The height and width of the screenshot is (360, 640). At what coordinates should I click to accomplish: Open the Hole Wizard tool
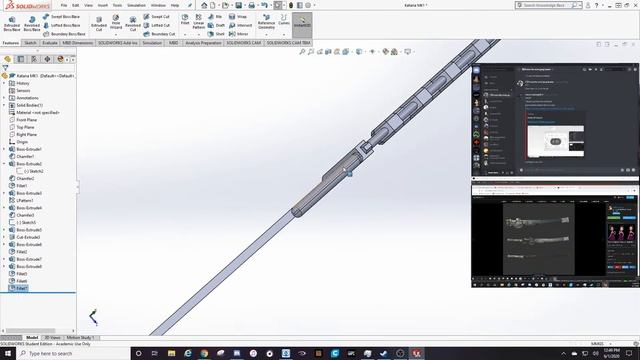(x=116, y=22)
